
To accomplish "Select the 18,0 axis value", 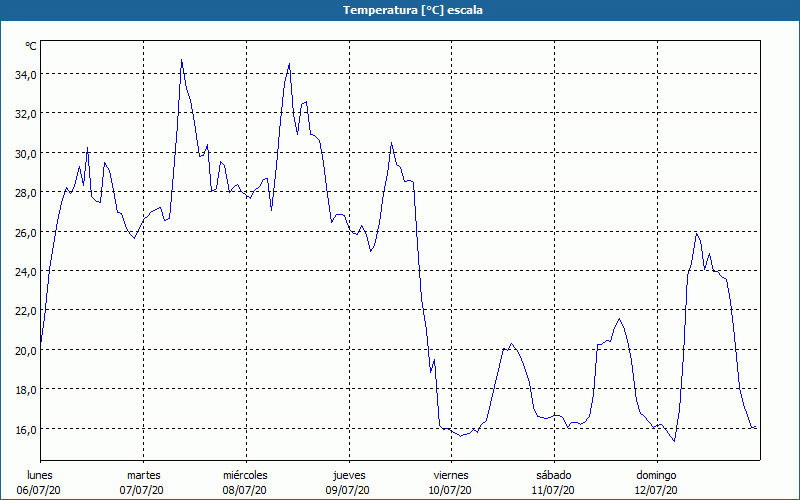I will tap(26, 390).
